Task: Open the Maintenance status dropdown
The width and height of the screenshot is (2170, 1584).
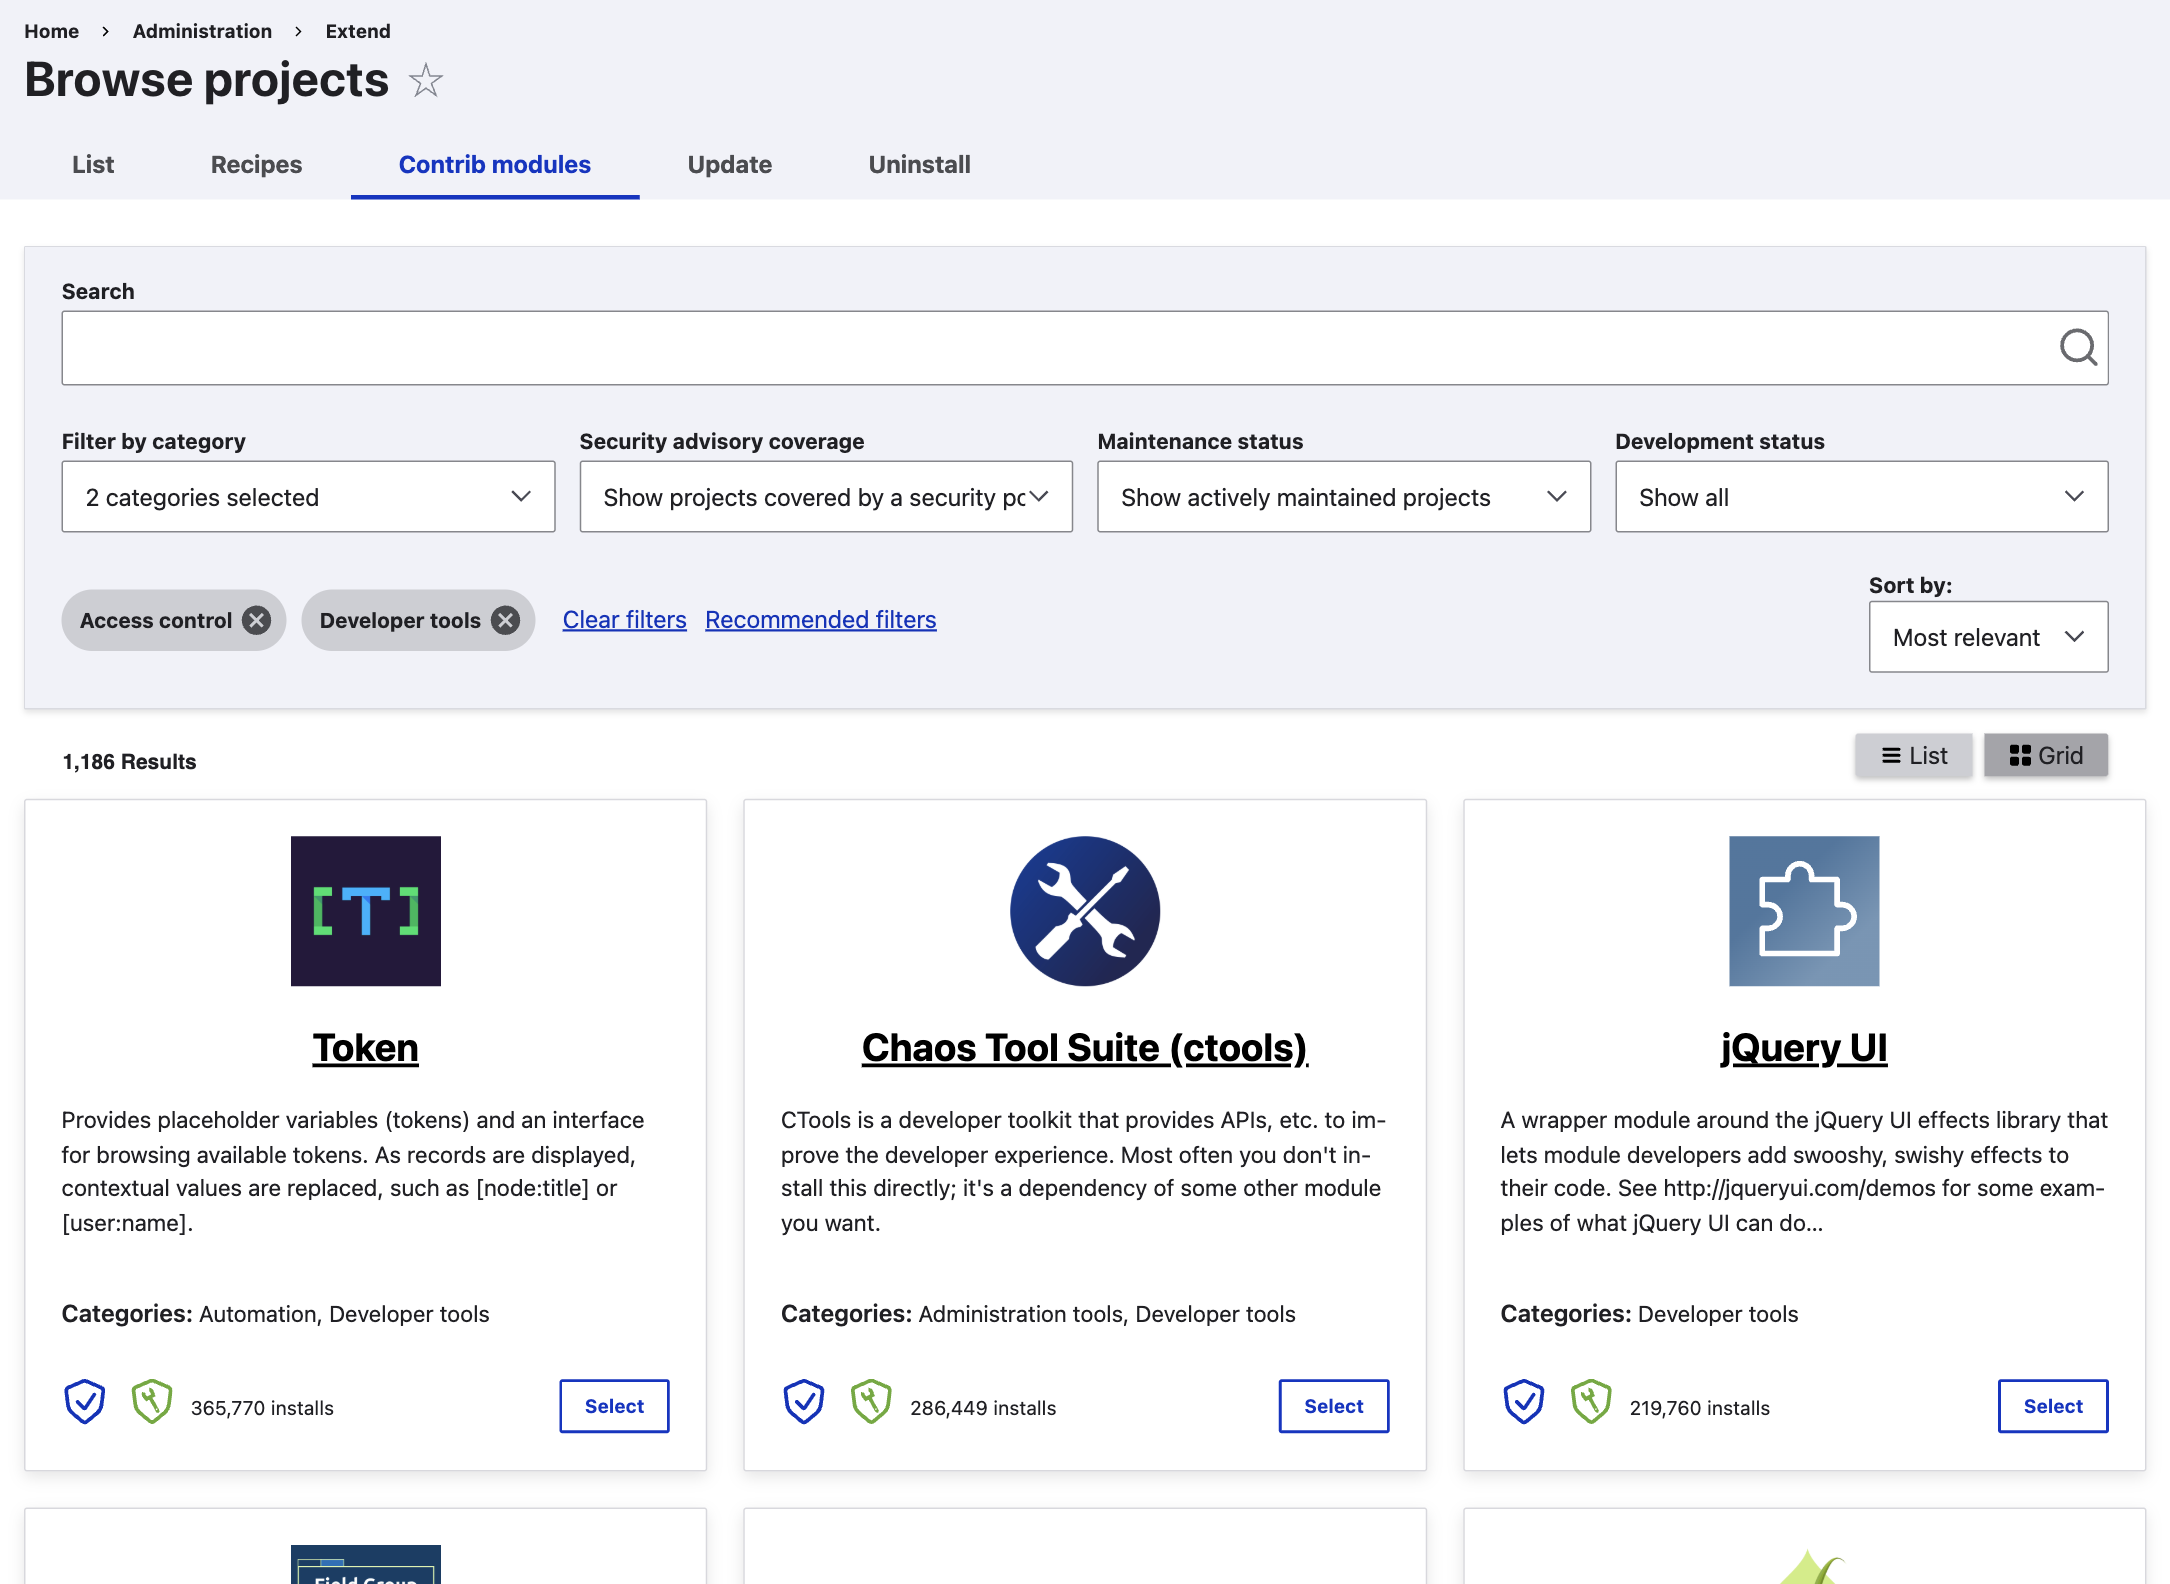Action: click(x=1343, y=496)
